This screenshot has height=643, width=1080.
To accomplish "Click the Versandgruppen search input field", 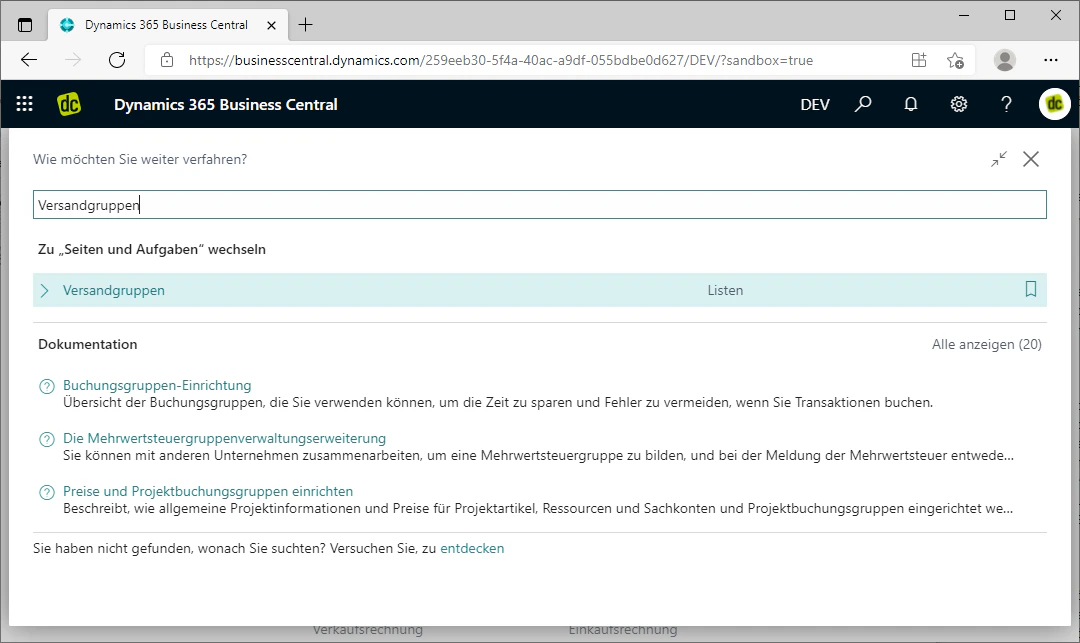I will click(540, 204).
